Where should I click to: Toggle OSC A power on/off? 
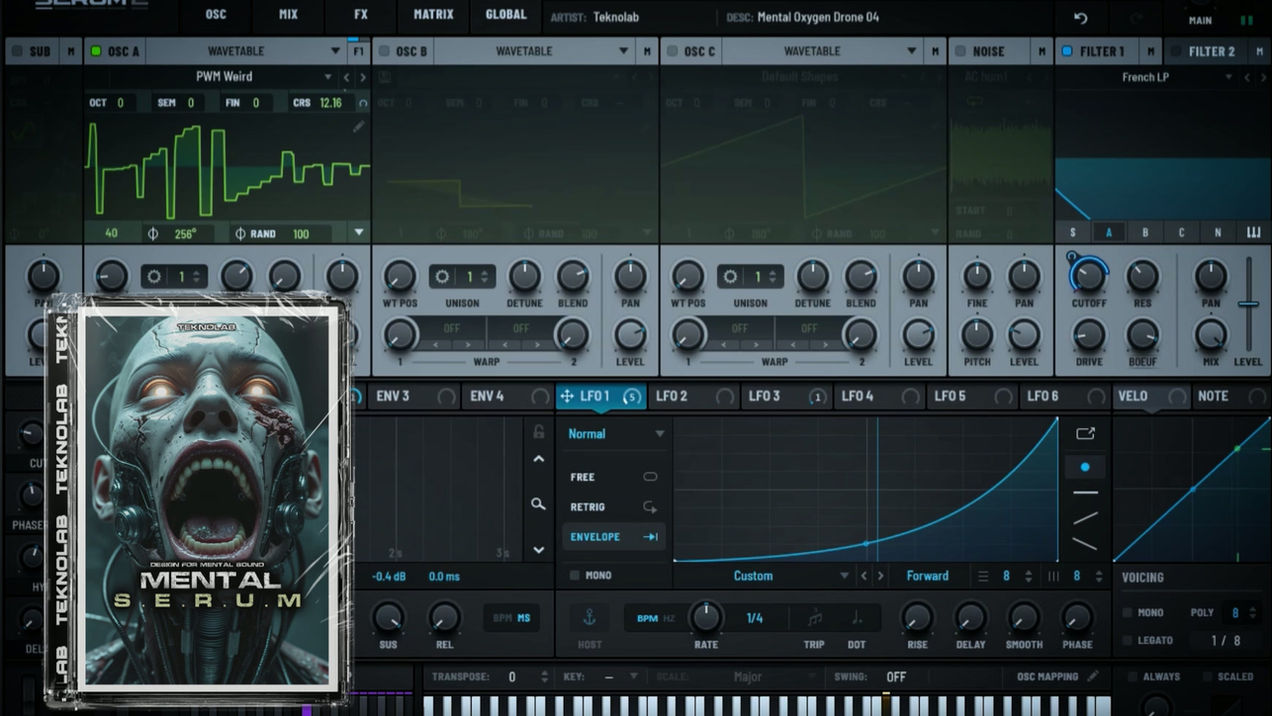96,51
